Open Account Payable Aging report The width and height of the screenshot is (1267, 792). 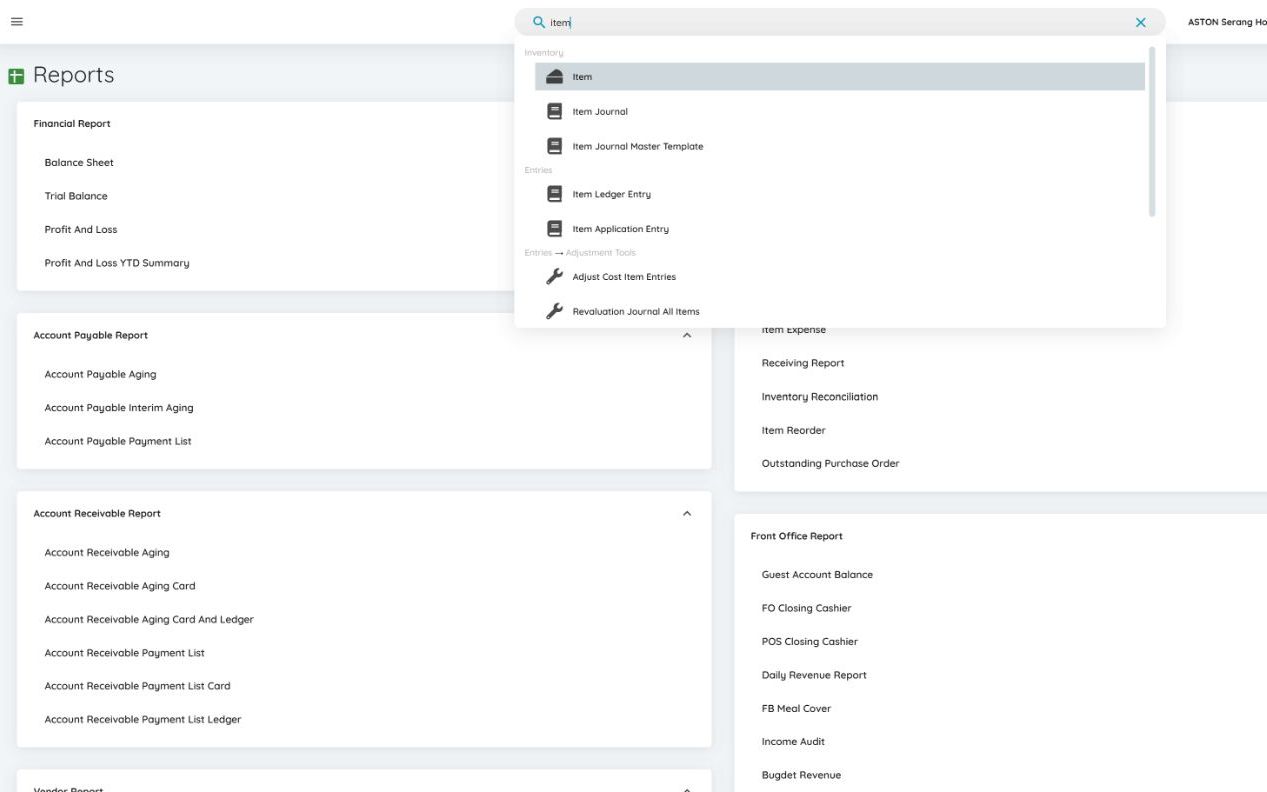(100, 375)
